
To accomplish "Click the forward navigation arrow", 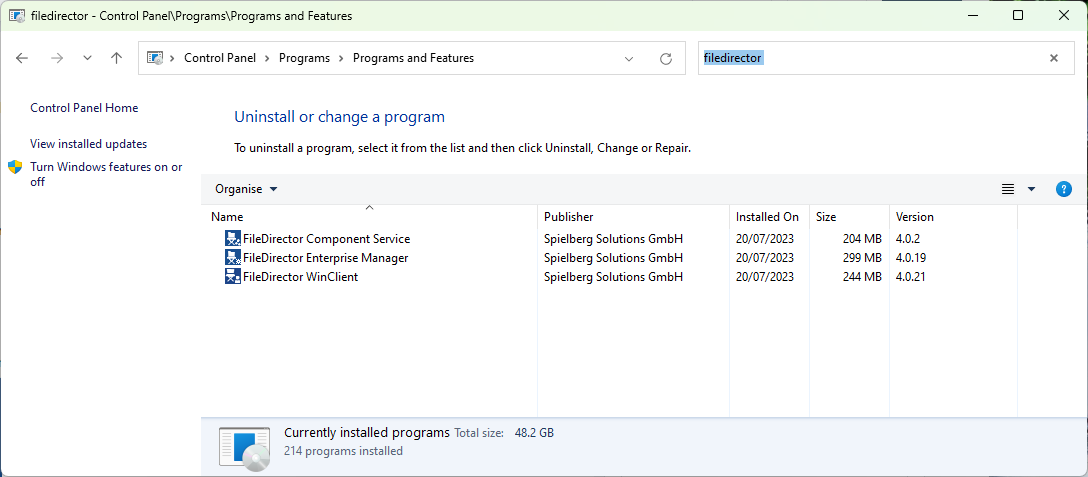I will click(x=57, y=58).
